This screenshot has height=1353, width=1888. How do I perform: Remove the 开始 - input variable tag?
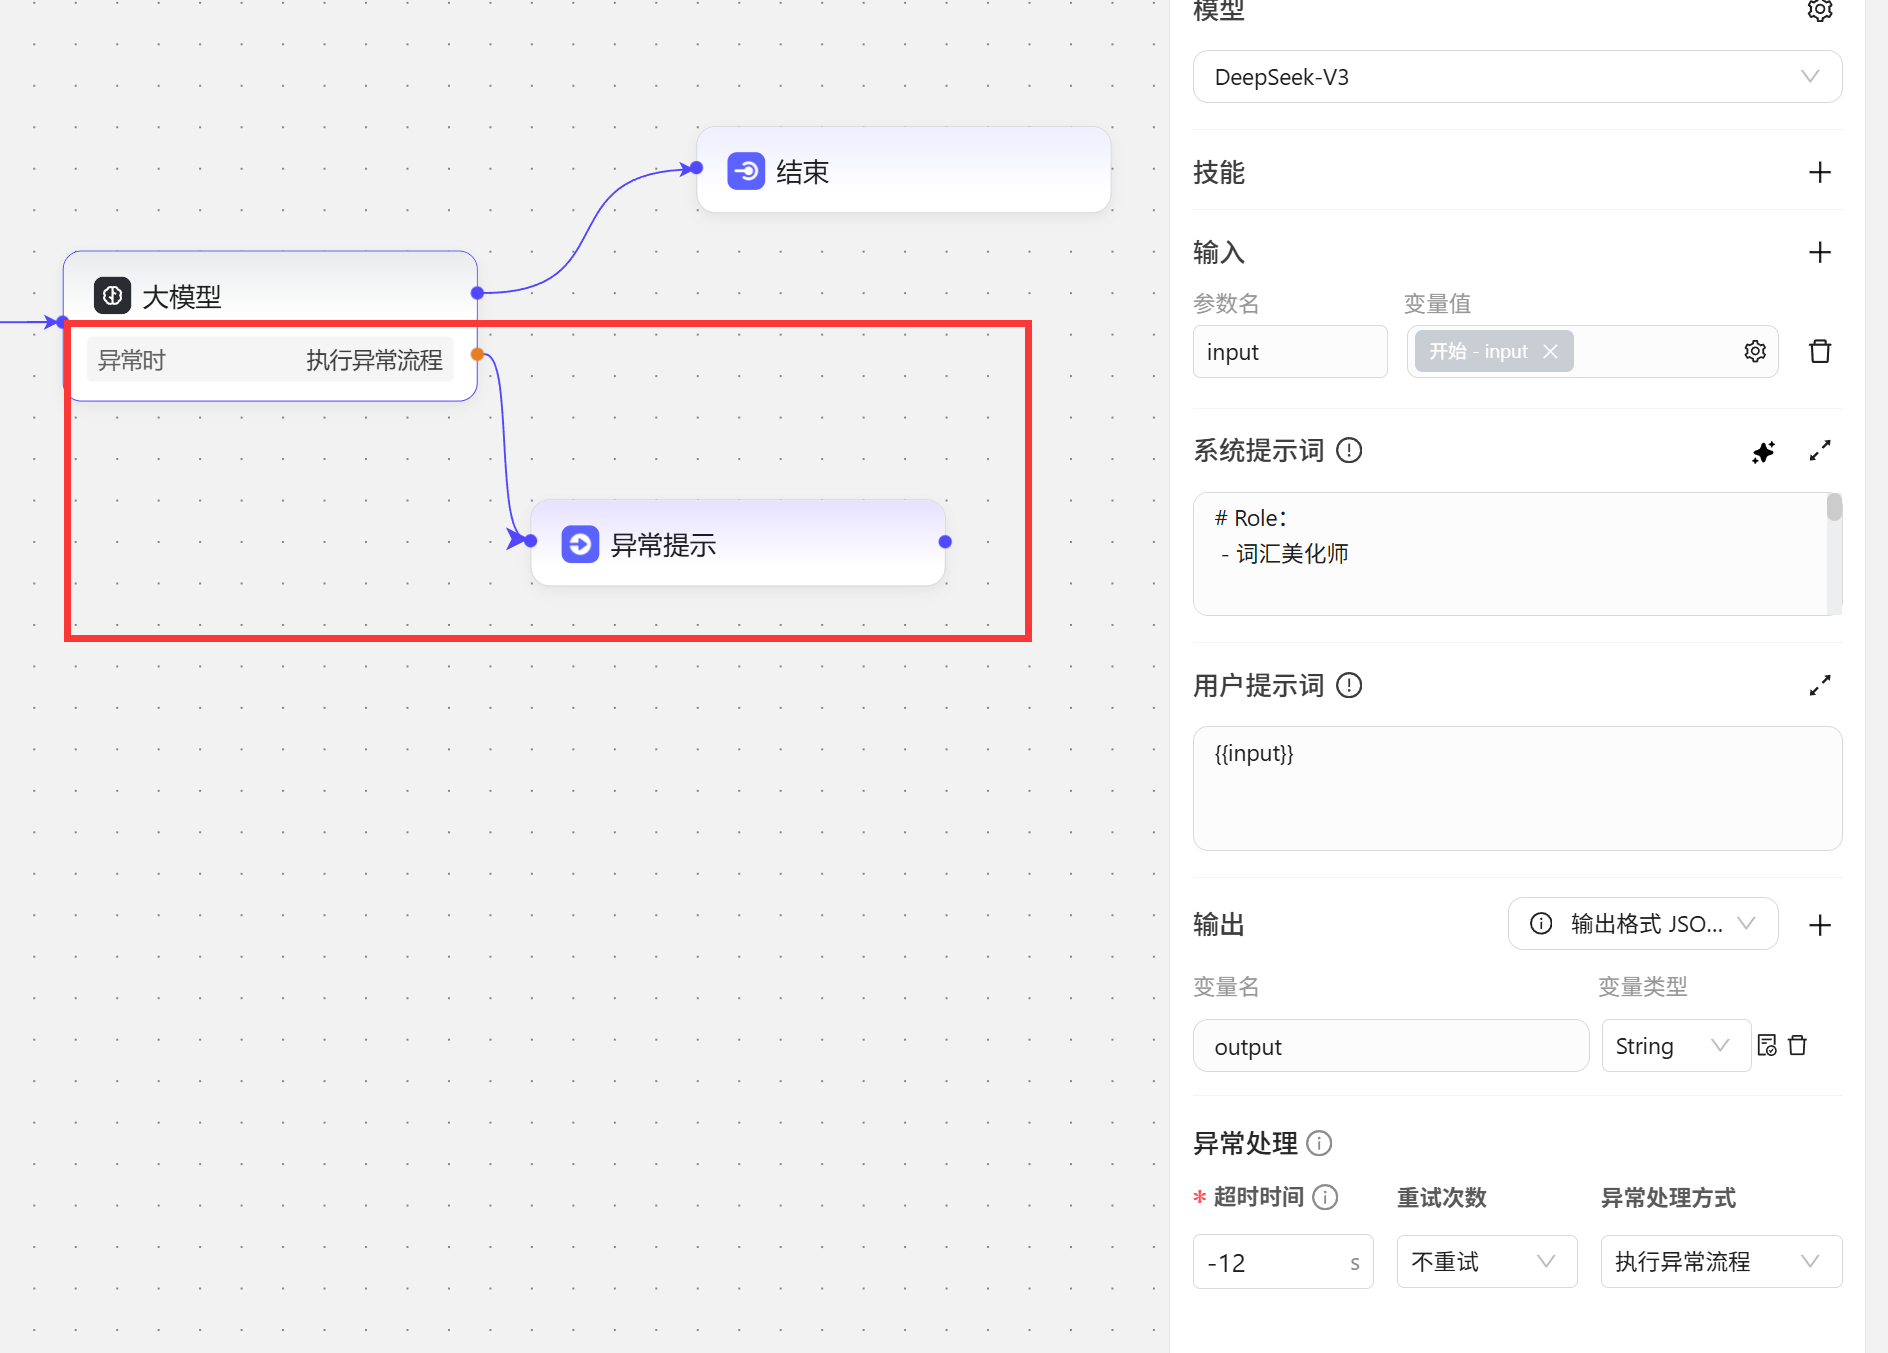tap(1550, 351)
